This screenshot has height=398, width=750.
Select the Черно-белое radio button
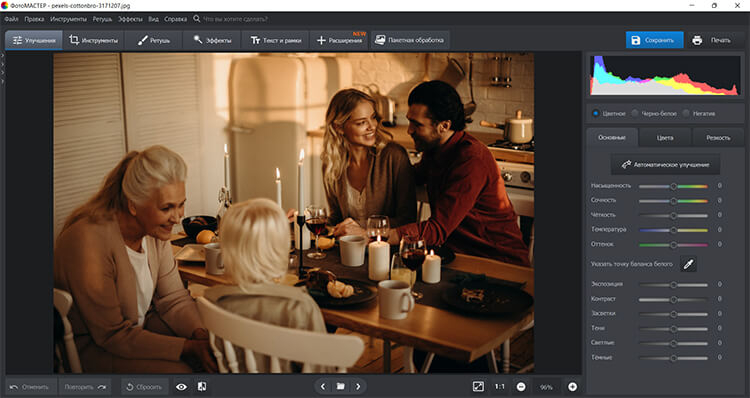pos(635,113)
